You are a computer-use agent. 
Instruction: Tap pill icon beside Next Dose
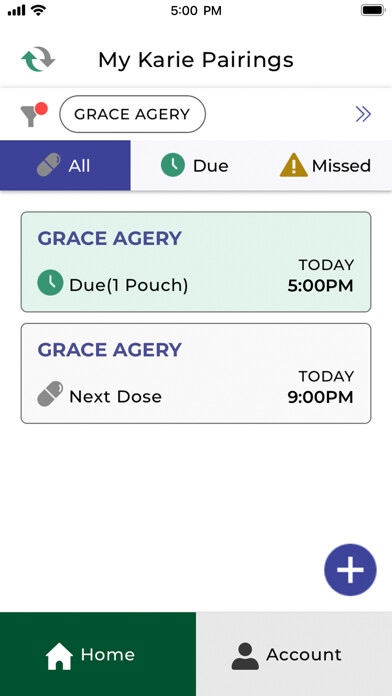click(x=50, y=394)
